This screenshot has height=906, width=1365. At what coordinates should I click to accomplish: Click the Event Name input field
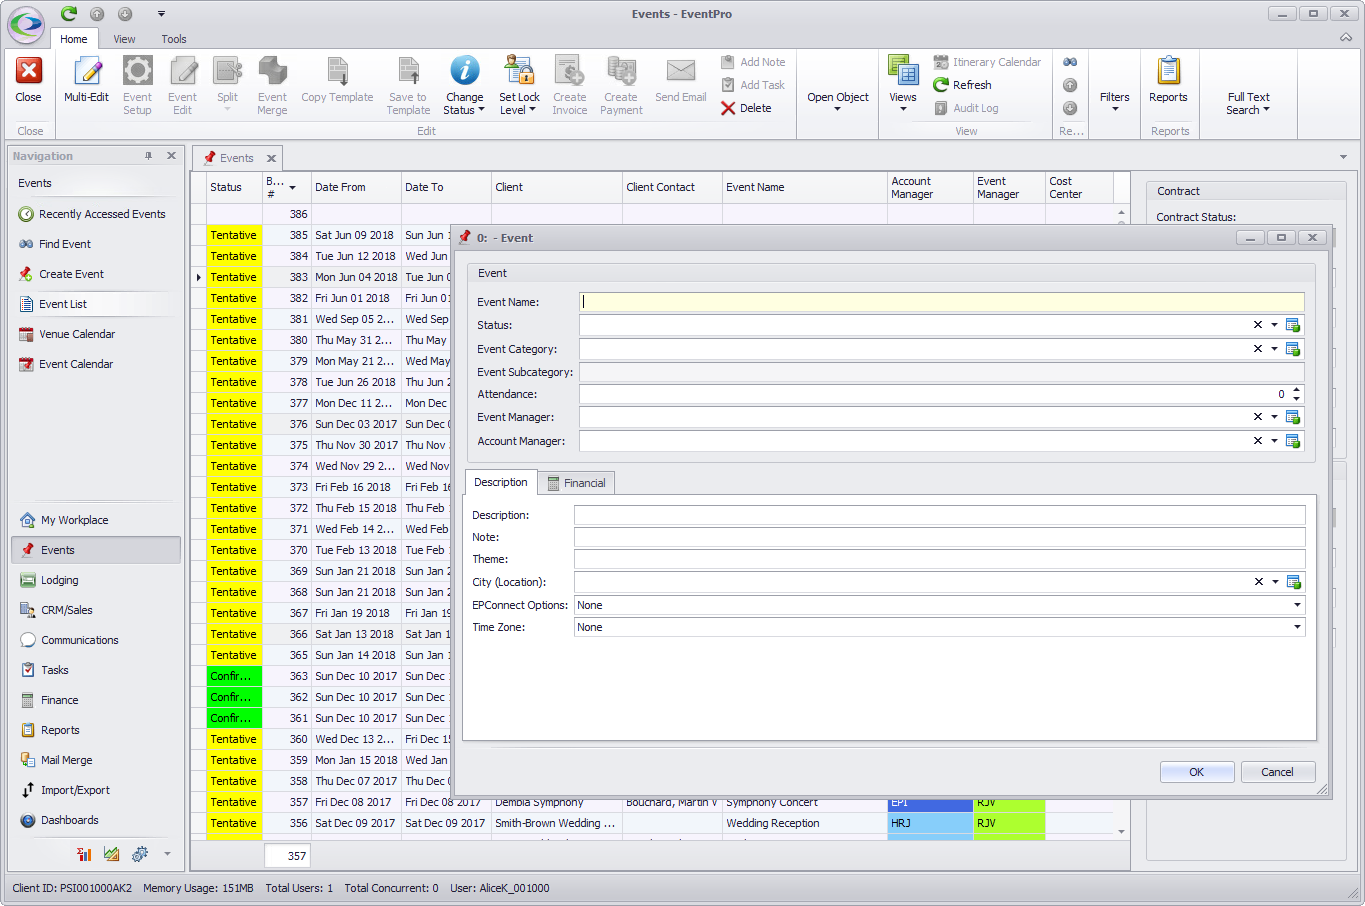[942, 302]
